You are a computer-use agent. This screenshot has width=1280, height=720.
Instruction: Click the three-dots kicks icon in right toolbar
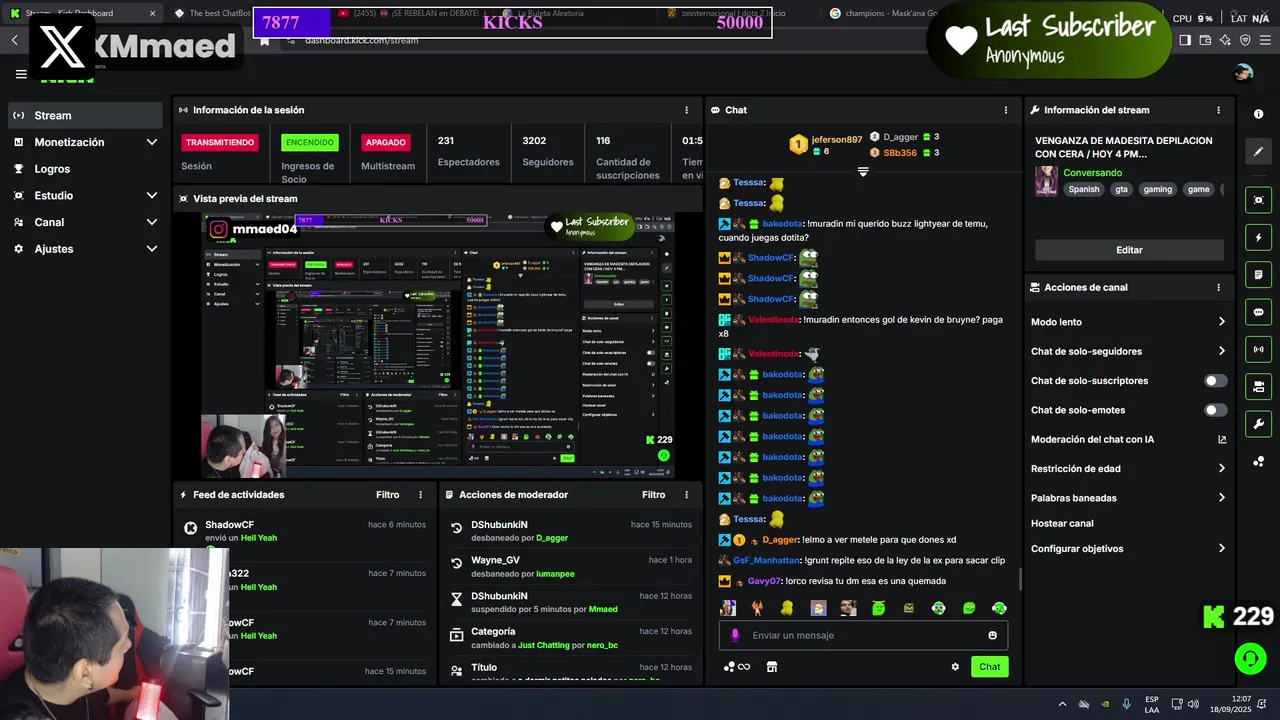point(1258,461)
